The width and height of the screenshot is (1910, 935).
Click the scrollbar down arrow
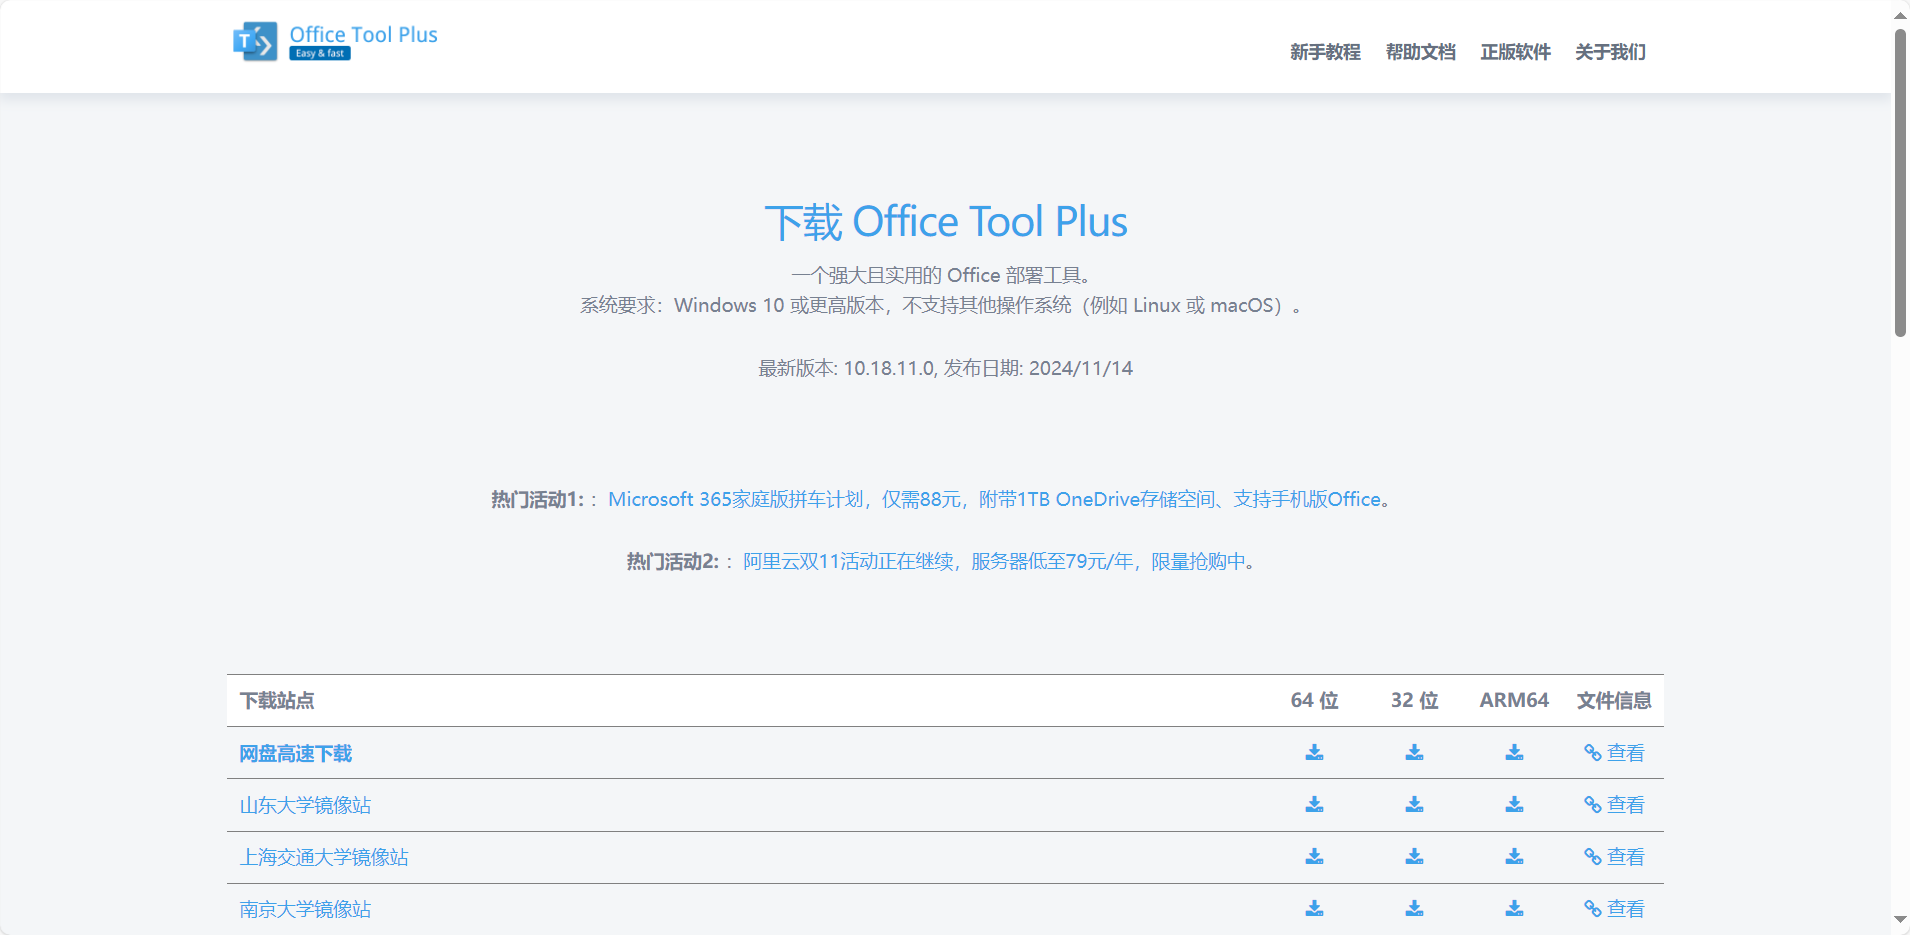pos(1900,920)
